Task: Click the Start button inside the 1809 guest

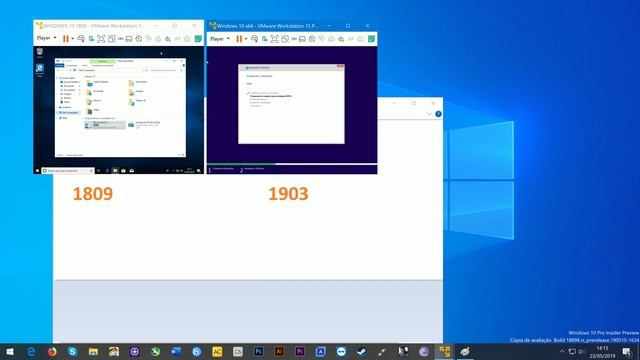Action: [38, 171]
